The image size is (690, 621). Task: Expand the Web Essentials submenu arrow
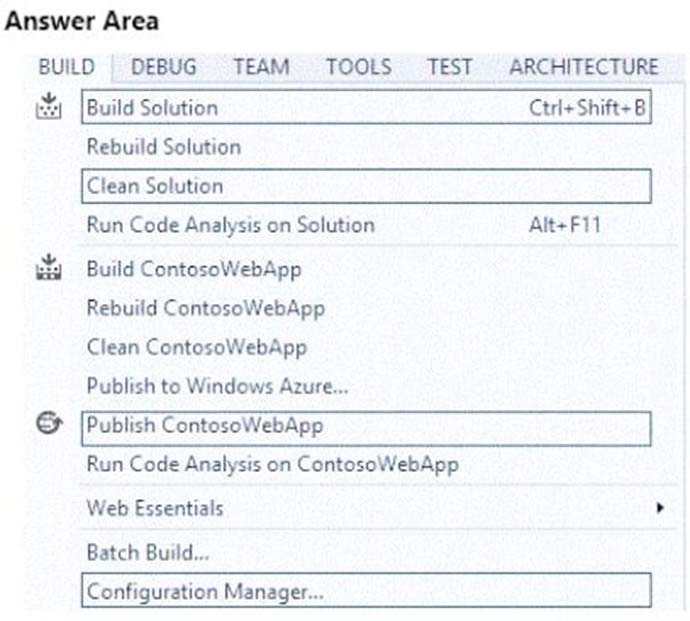pyautogui.click(x=659, y=508)
